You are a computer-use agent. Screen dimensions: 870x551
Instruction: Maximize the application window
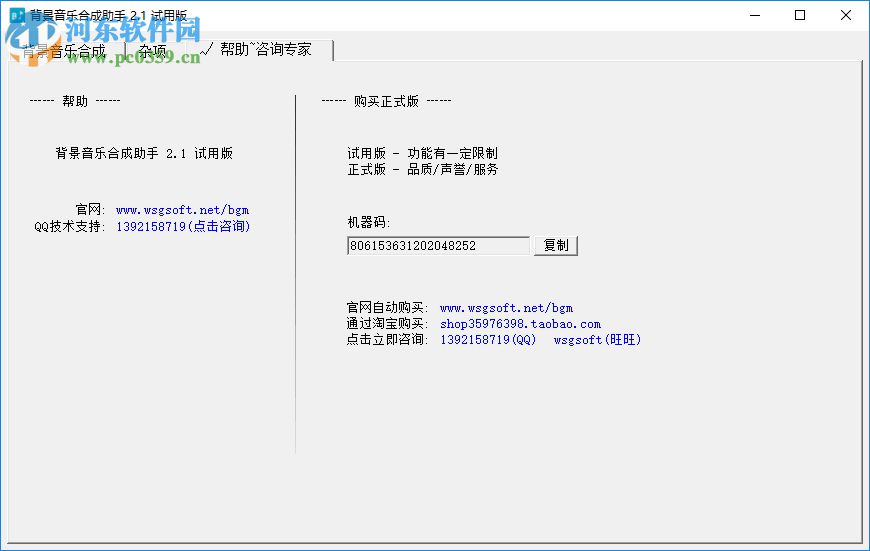[x=800, y=15]
